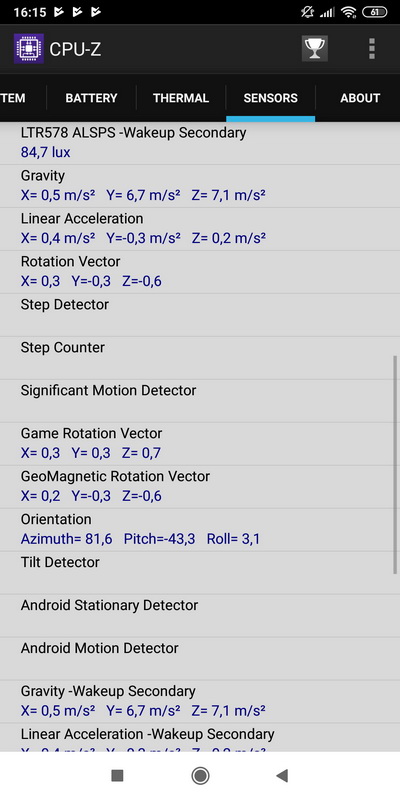Tap the Android home circle button

point(200,776)
